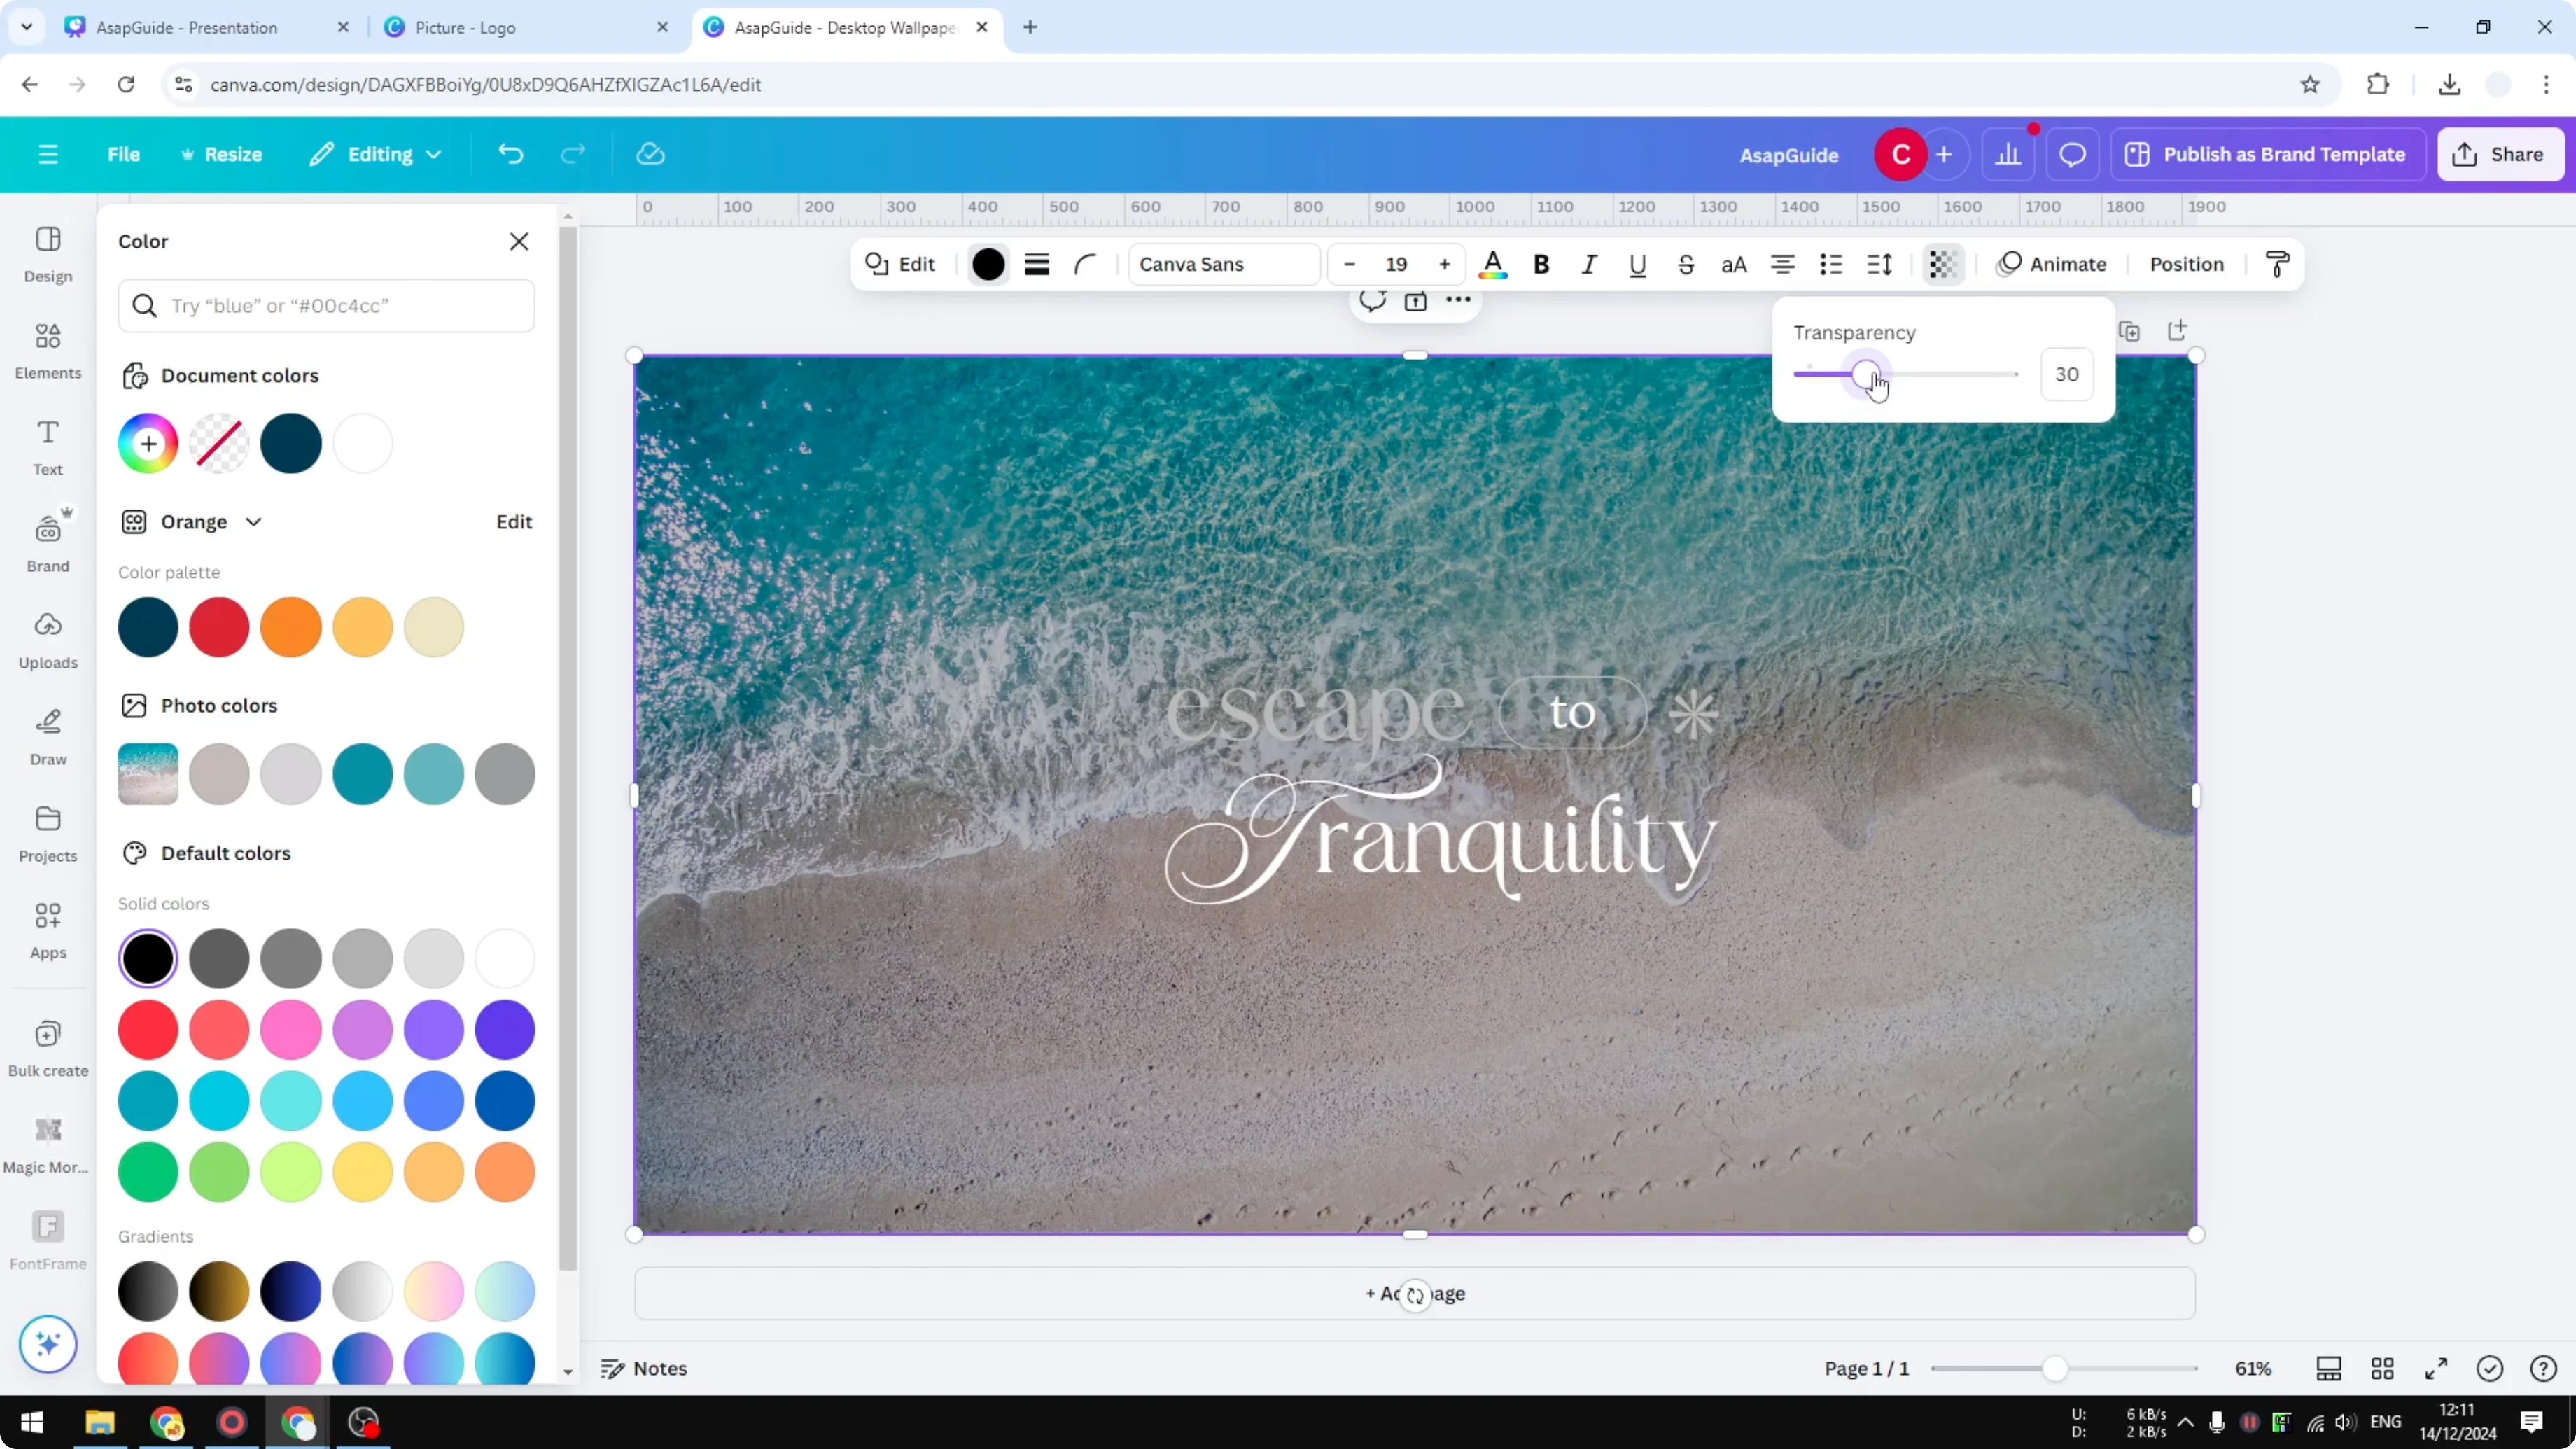Open the Elements panel
The image size is (2576, 1449).
point(47,350)
